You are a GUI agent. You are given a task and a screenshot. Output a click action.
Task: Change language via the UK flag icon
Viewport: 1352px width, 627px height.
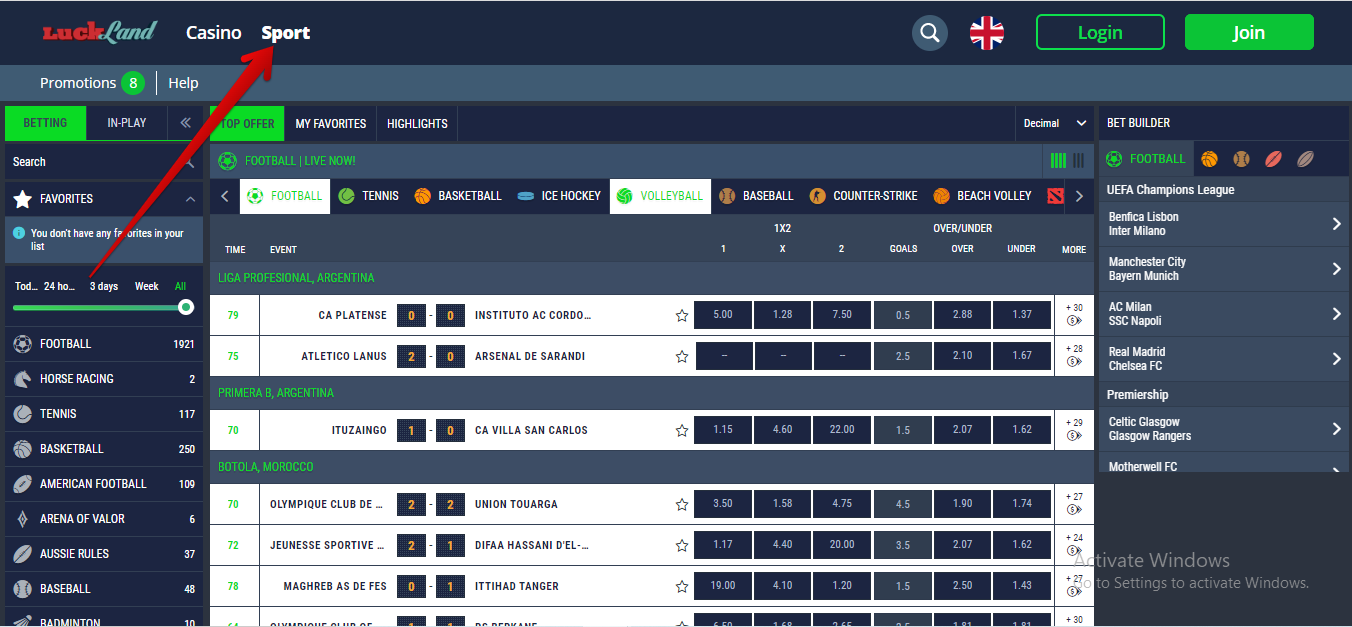[x=987, y=33]
